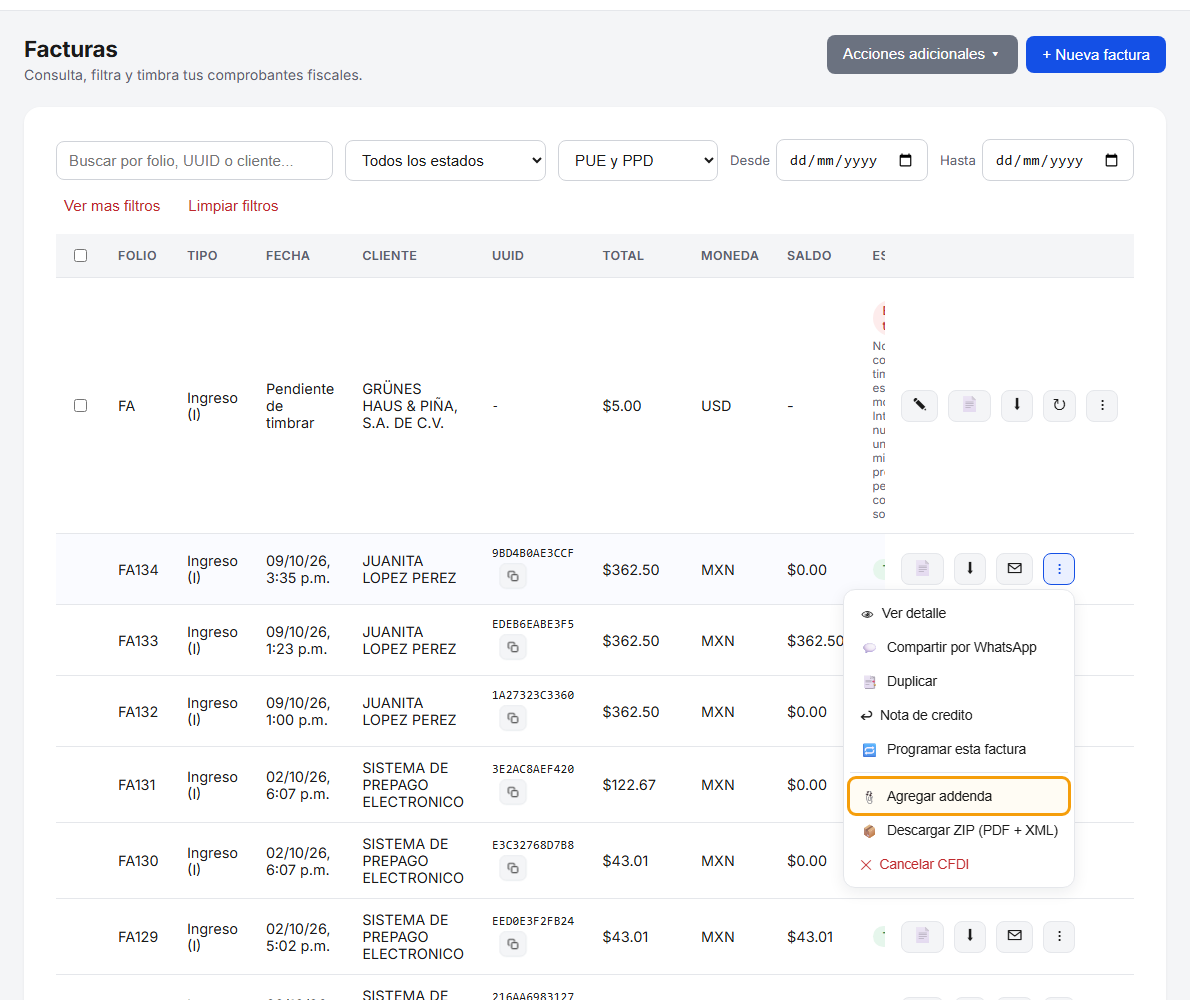Email invoice FA129 with the envelope icon
The width and height of the screenshot is (1190, 1000).
[x=1015, y=936]
